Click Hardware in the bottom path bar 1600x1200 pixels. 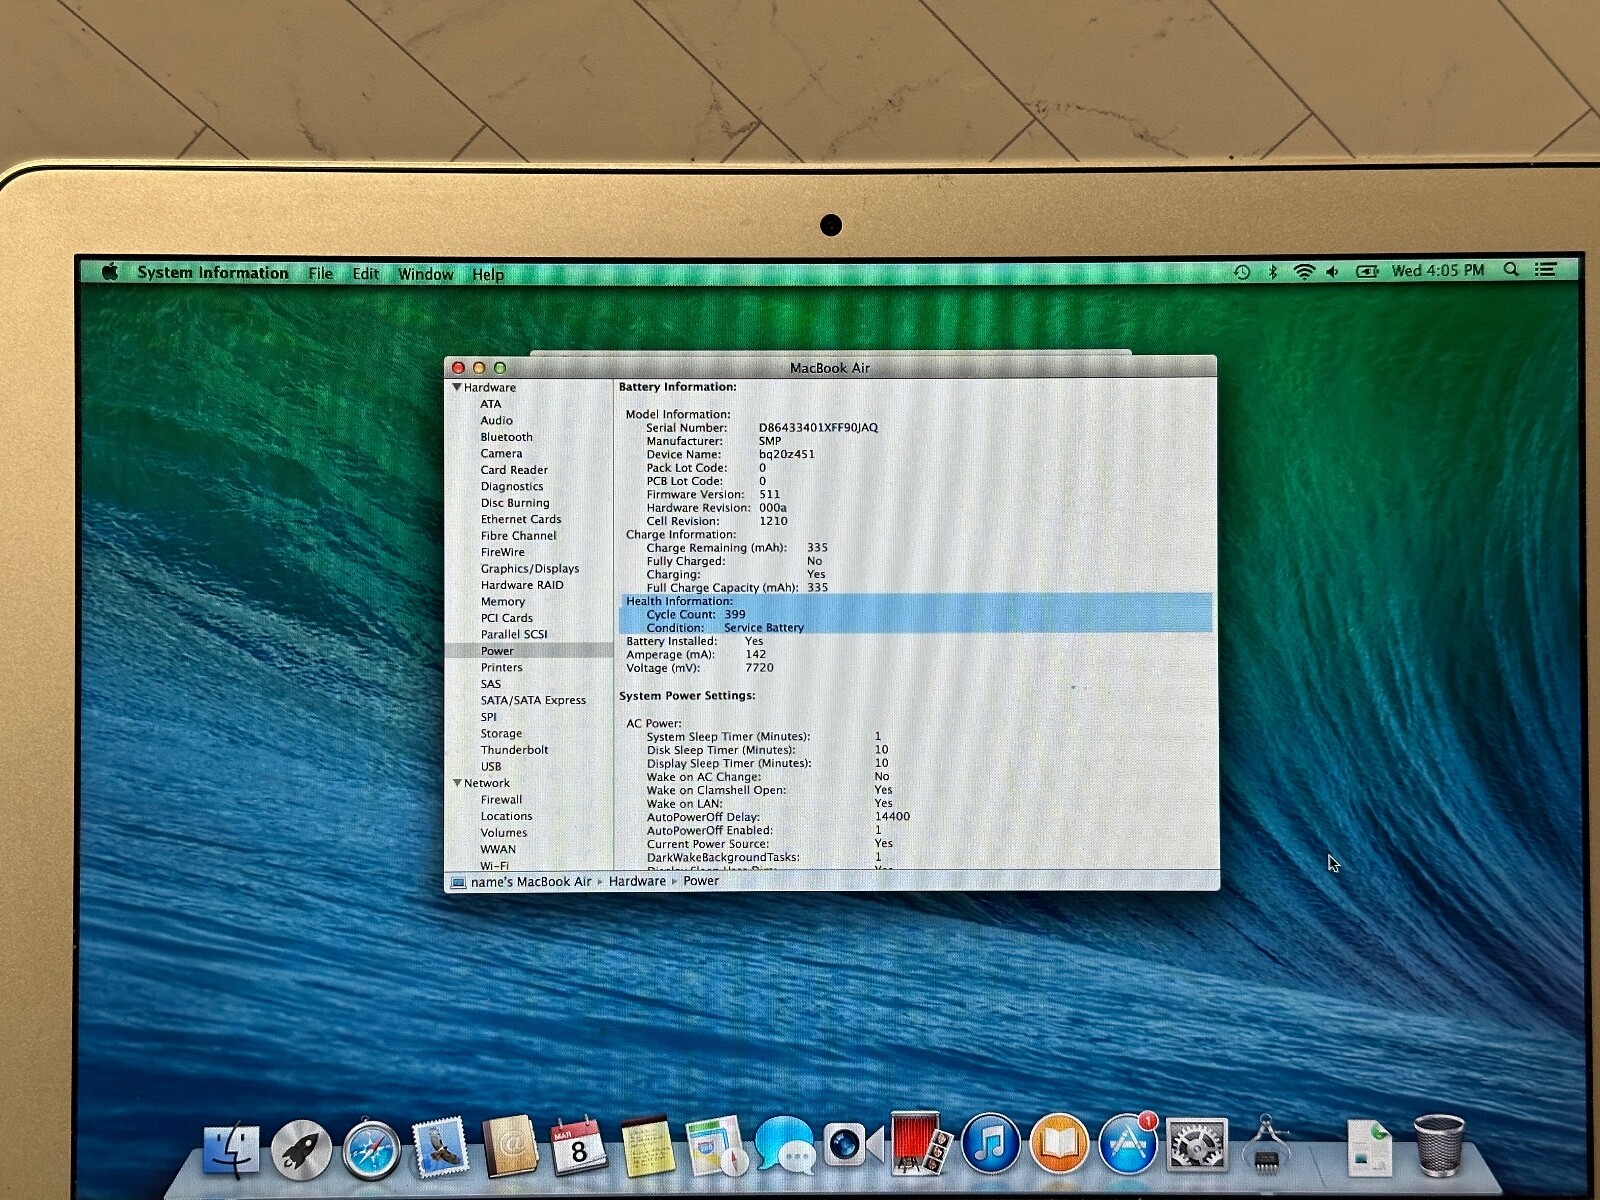tap(637, 881)
